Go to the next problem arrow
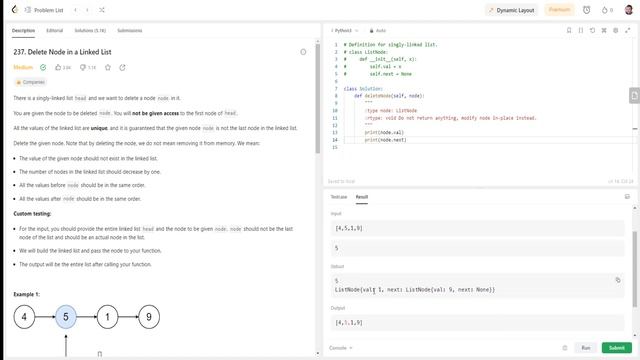Screen dimensions: 640x360 [87, 10]
